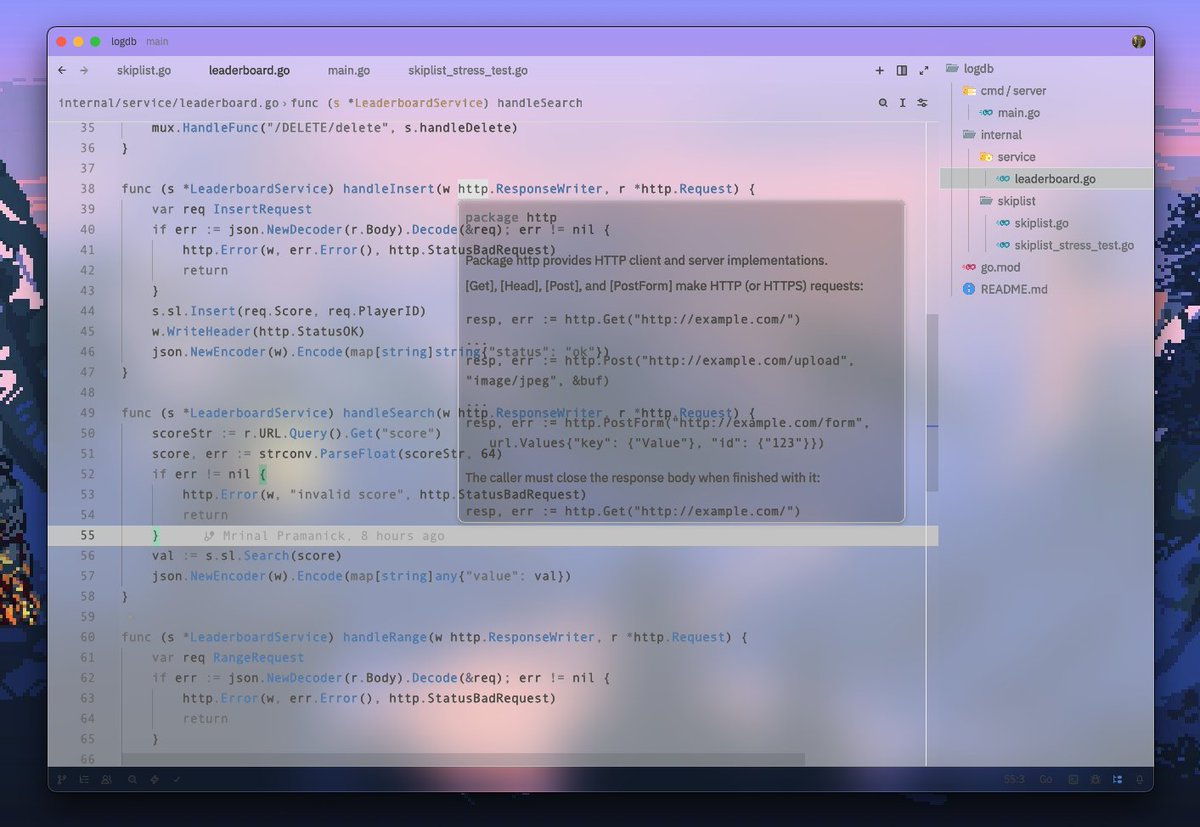
Task: Click the 55:3 cursor position
Action: coord(1014,779)
